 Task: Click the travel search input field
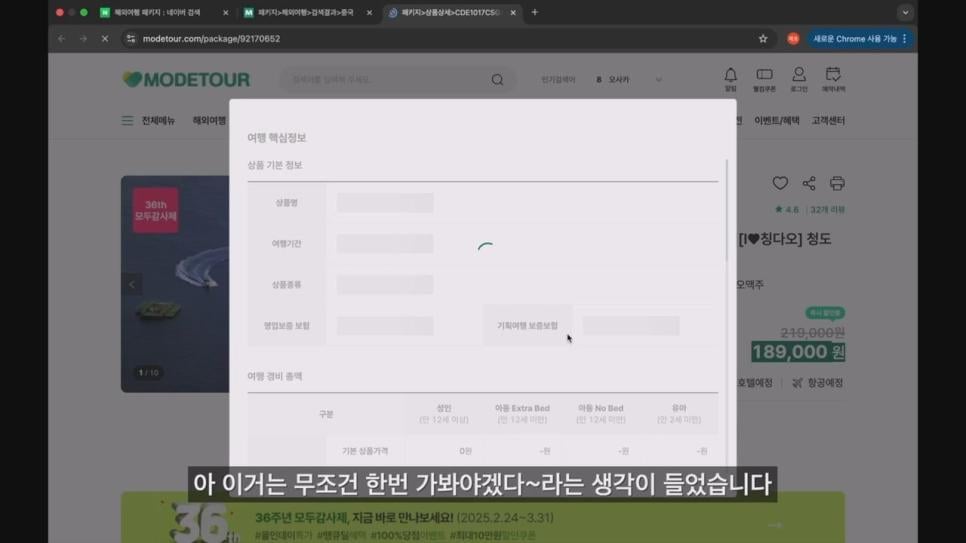[x=385, y=80]
